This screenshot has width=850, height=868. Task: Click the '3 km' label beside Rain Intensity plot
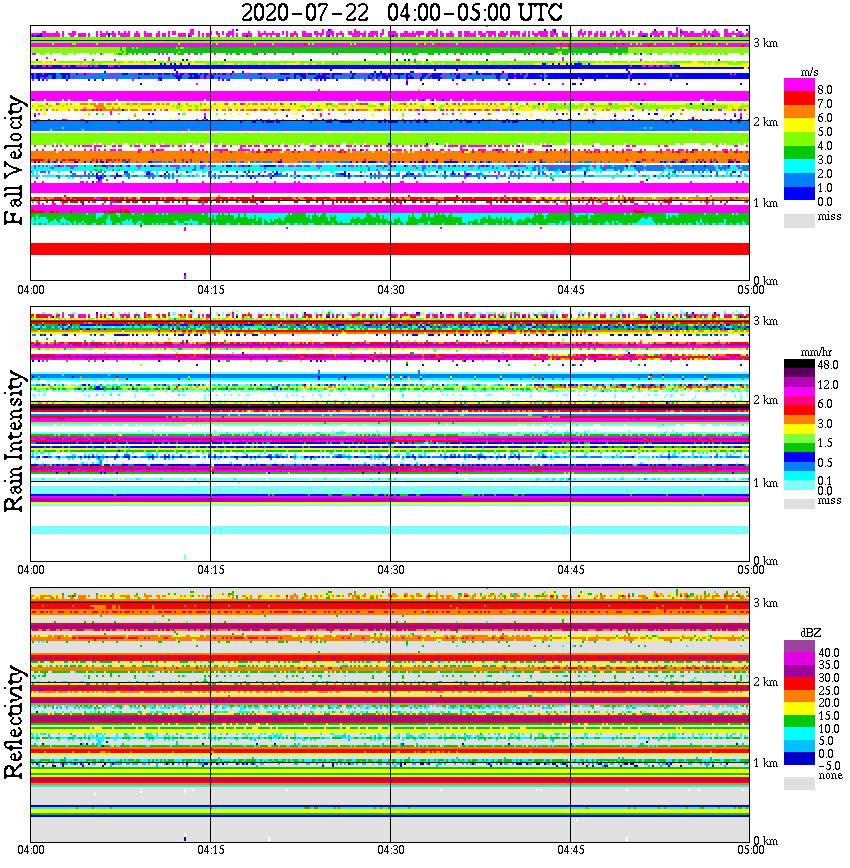(766, 321)
